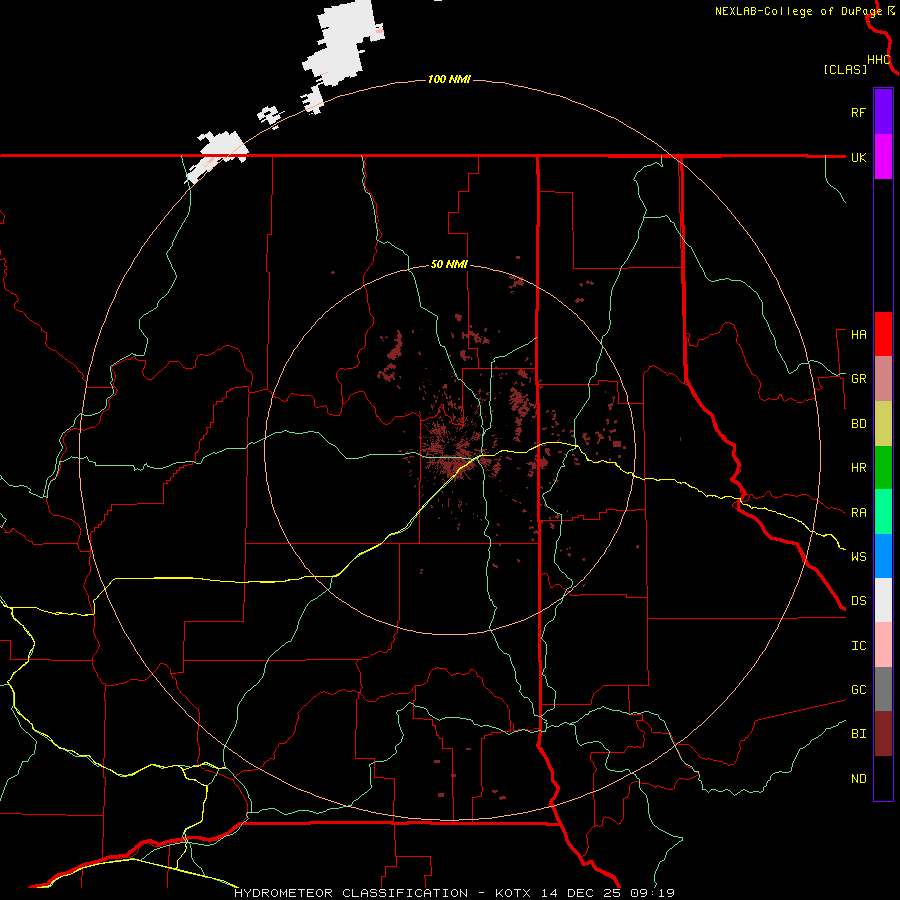Pick the HR green legend swatch
900x900 pixels.
click(x=883, y=467)
